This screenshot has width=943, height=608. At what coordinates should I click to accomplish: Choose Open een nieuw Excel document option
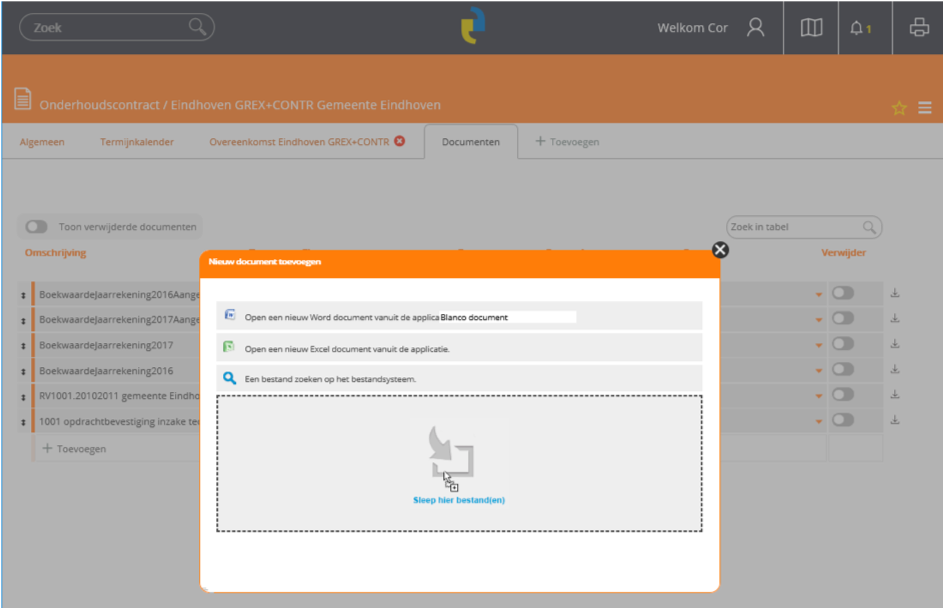(x=347, y=349)
